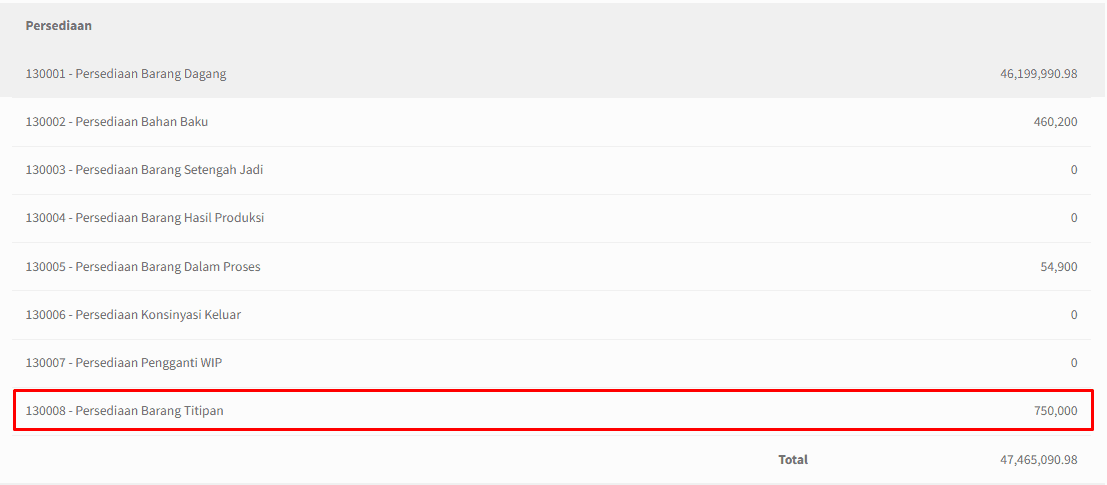Click zero balance of Konsinyasi Keluar
The height and width of the screenshot is (485, 1107).
tap(1074, 314)
